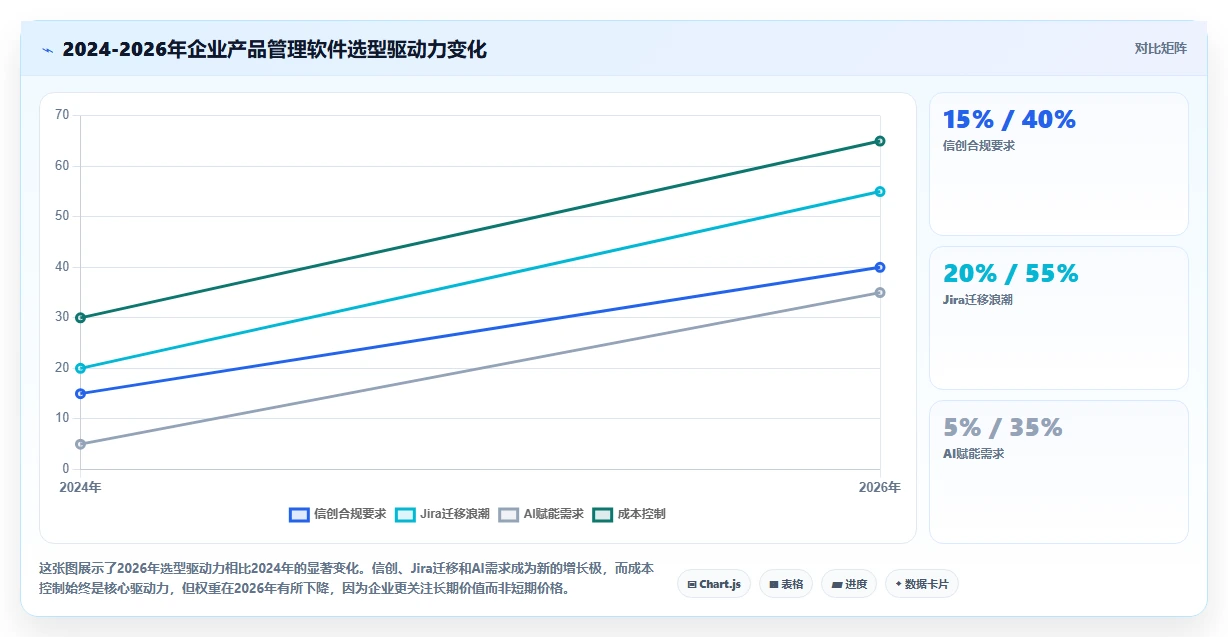The height and width of the screenshot is (637, 1228).
Task: Select the 15% / 40% 信创合规要求 card
Action: pyautogui.click(x=1059, y=164)
